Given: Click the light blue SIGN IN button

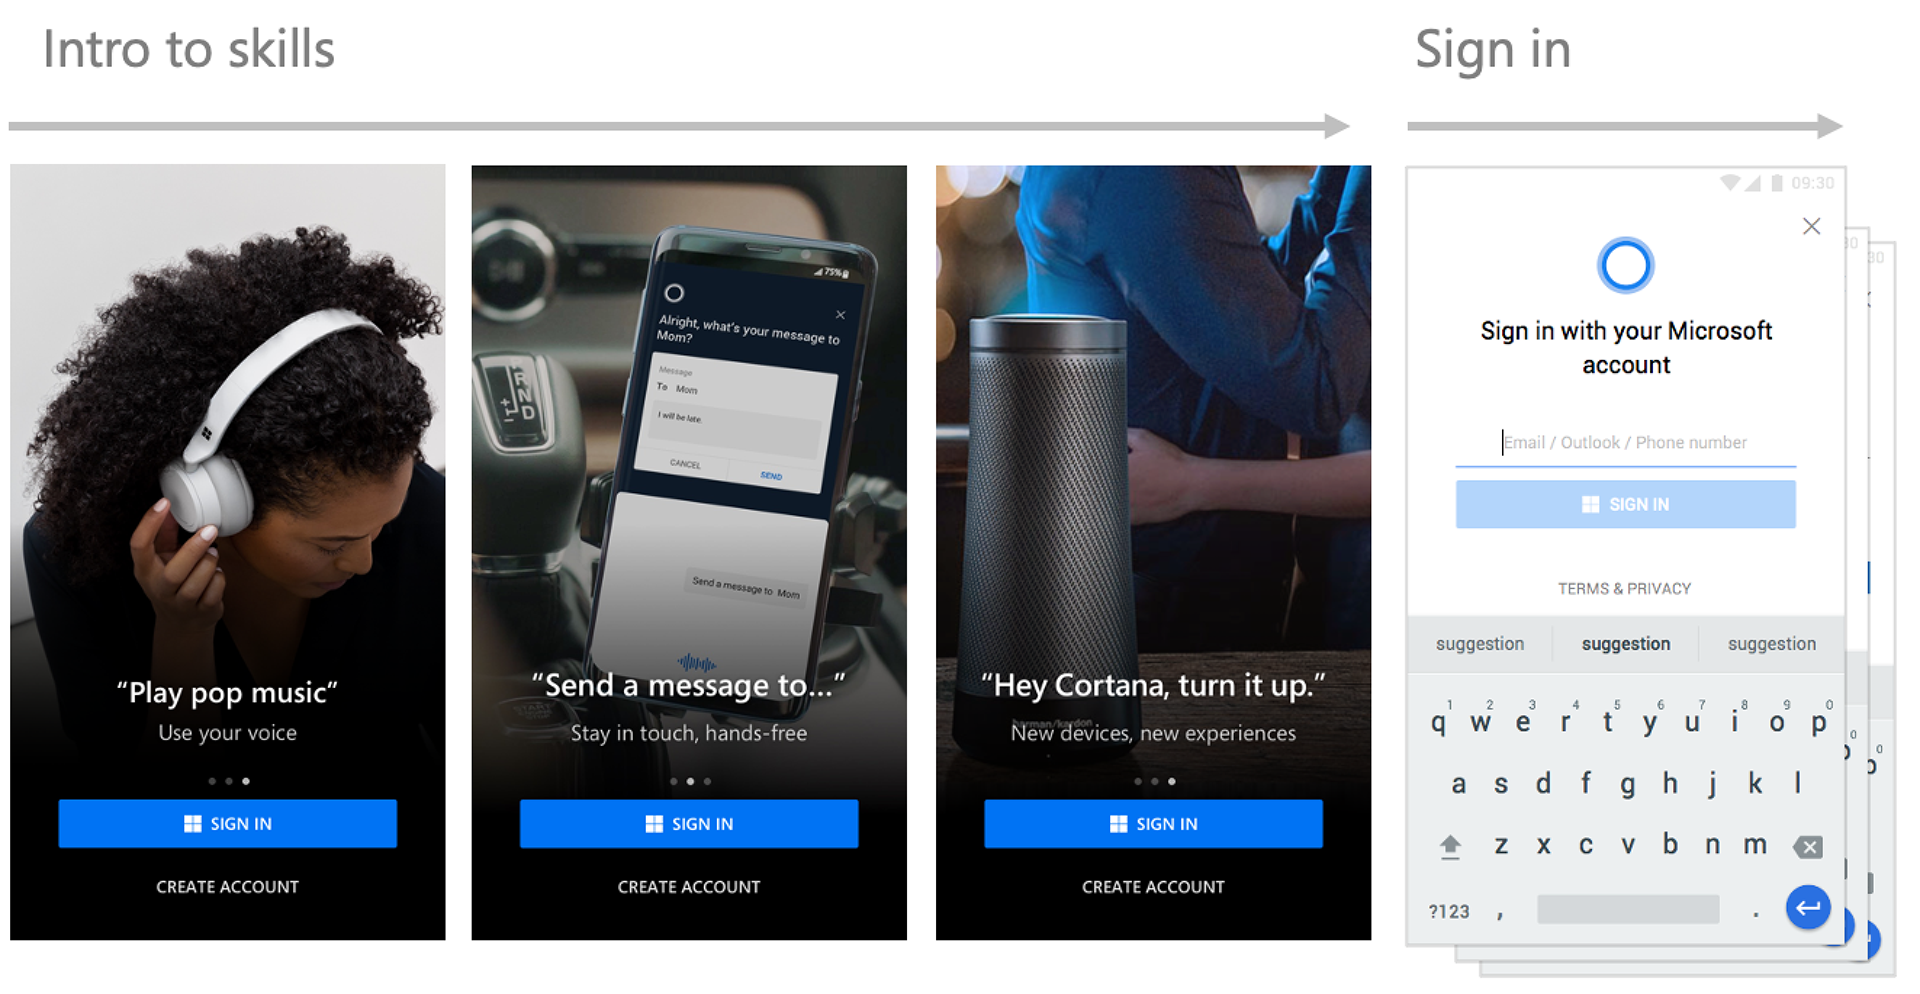Looking at the screenshot, I should (1626, 505).
